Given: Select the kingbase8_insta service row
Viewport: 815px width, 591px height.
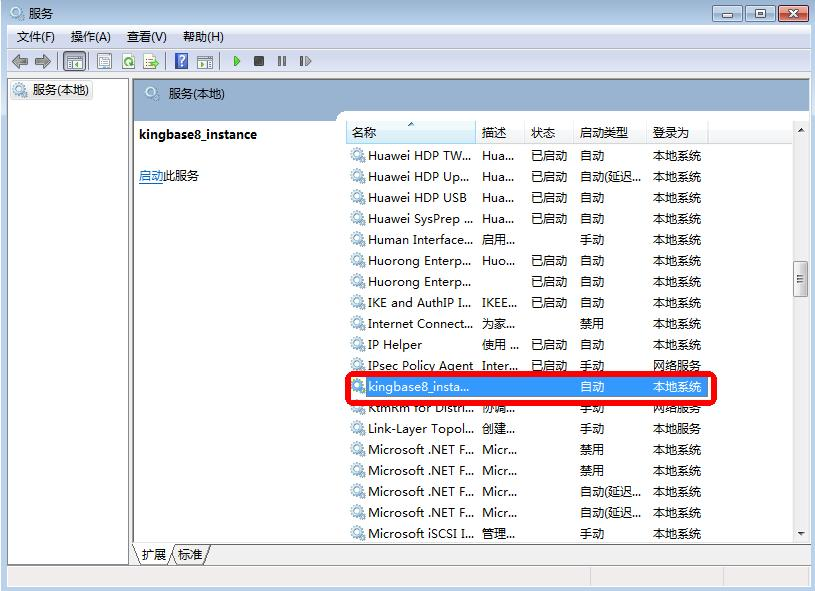Looking at the screenshot, I should click(528, 386).
